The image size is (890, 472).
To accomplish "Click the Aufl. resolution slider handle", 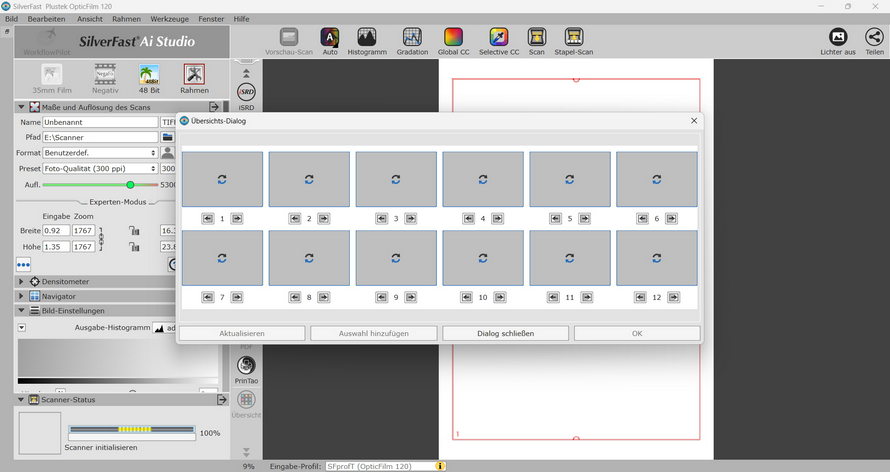I will tap(130, 185).
